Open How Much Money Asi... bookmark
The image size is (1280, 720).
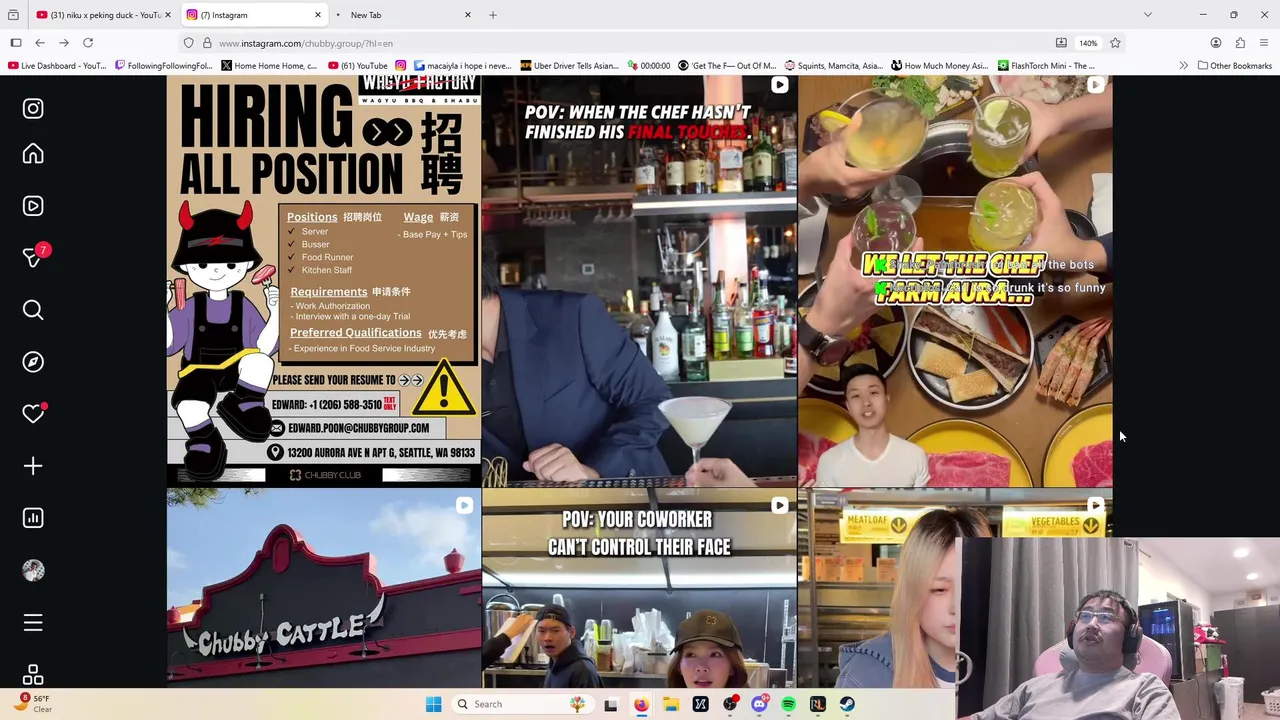tap(939, 66)
